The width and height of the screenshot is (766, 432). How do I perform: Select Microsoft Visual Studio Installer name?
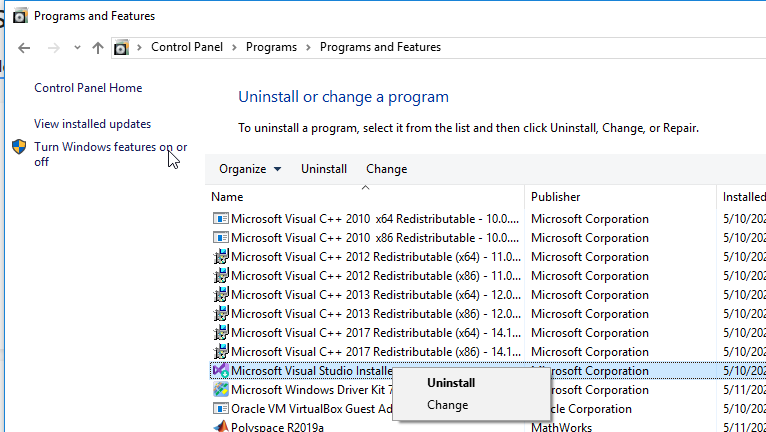click(312, 371)
